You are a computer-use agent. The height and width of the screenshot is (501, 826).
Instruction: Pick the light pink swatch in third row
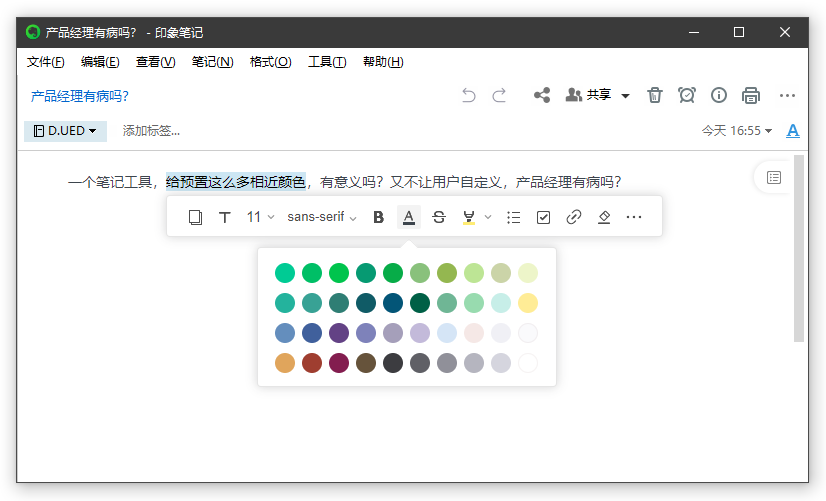coord(474,333)
